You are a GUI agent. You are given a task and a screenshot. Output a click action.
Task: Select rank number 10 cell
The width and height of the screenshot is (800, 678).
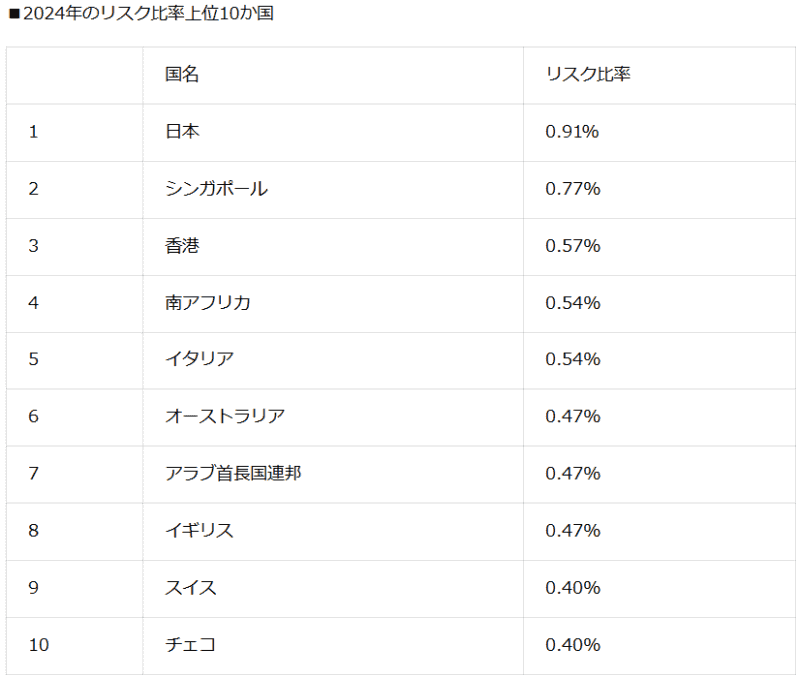[x=38, y=644]
